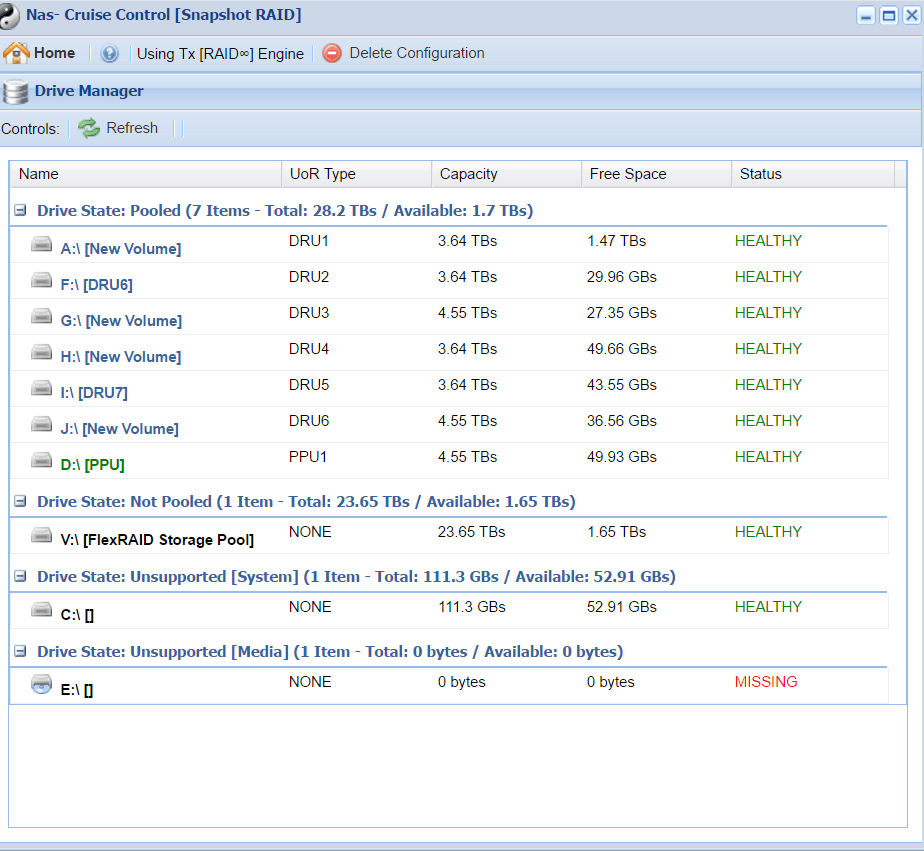
Task: Click the blue help question-mark icon
Action: click(x=109, y=54)
